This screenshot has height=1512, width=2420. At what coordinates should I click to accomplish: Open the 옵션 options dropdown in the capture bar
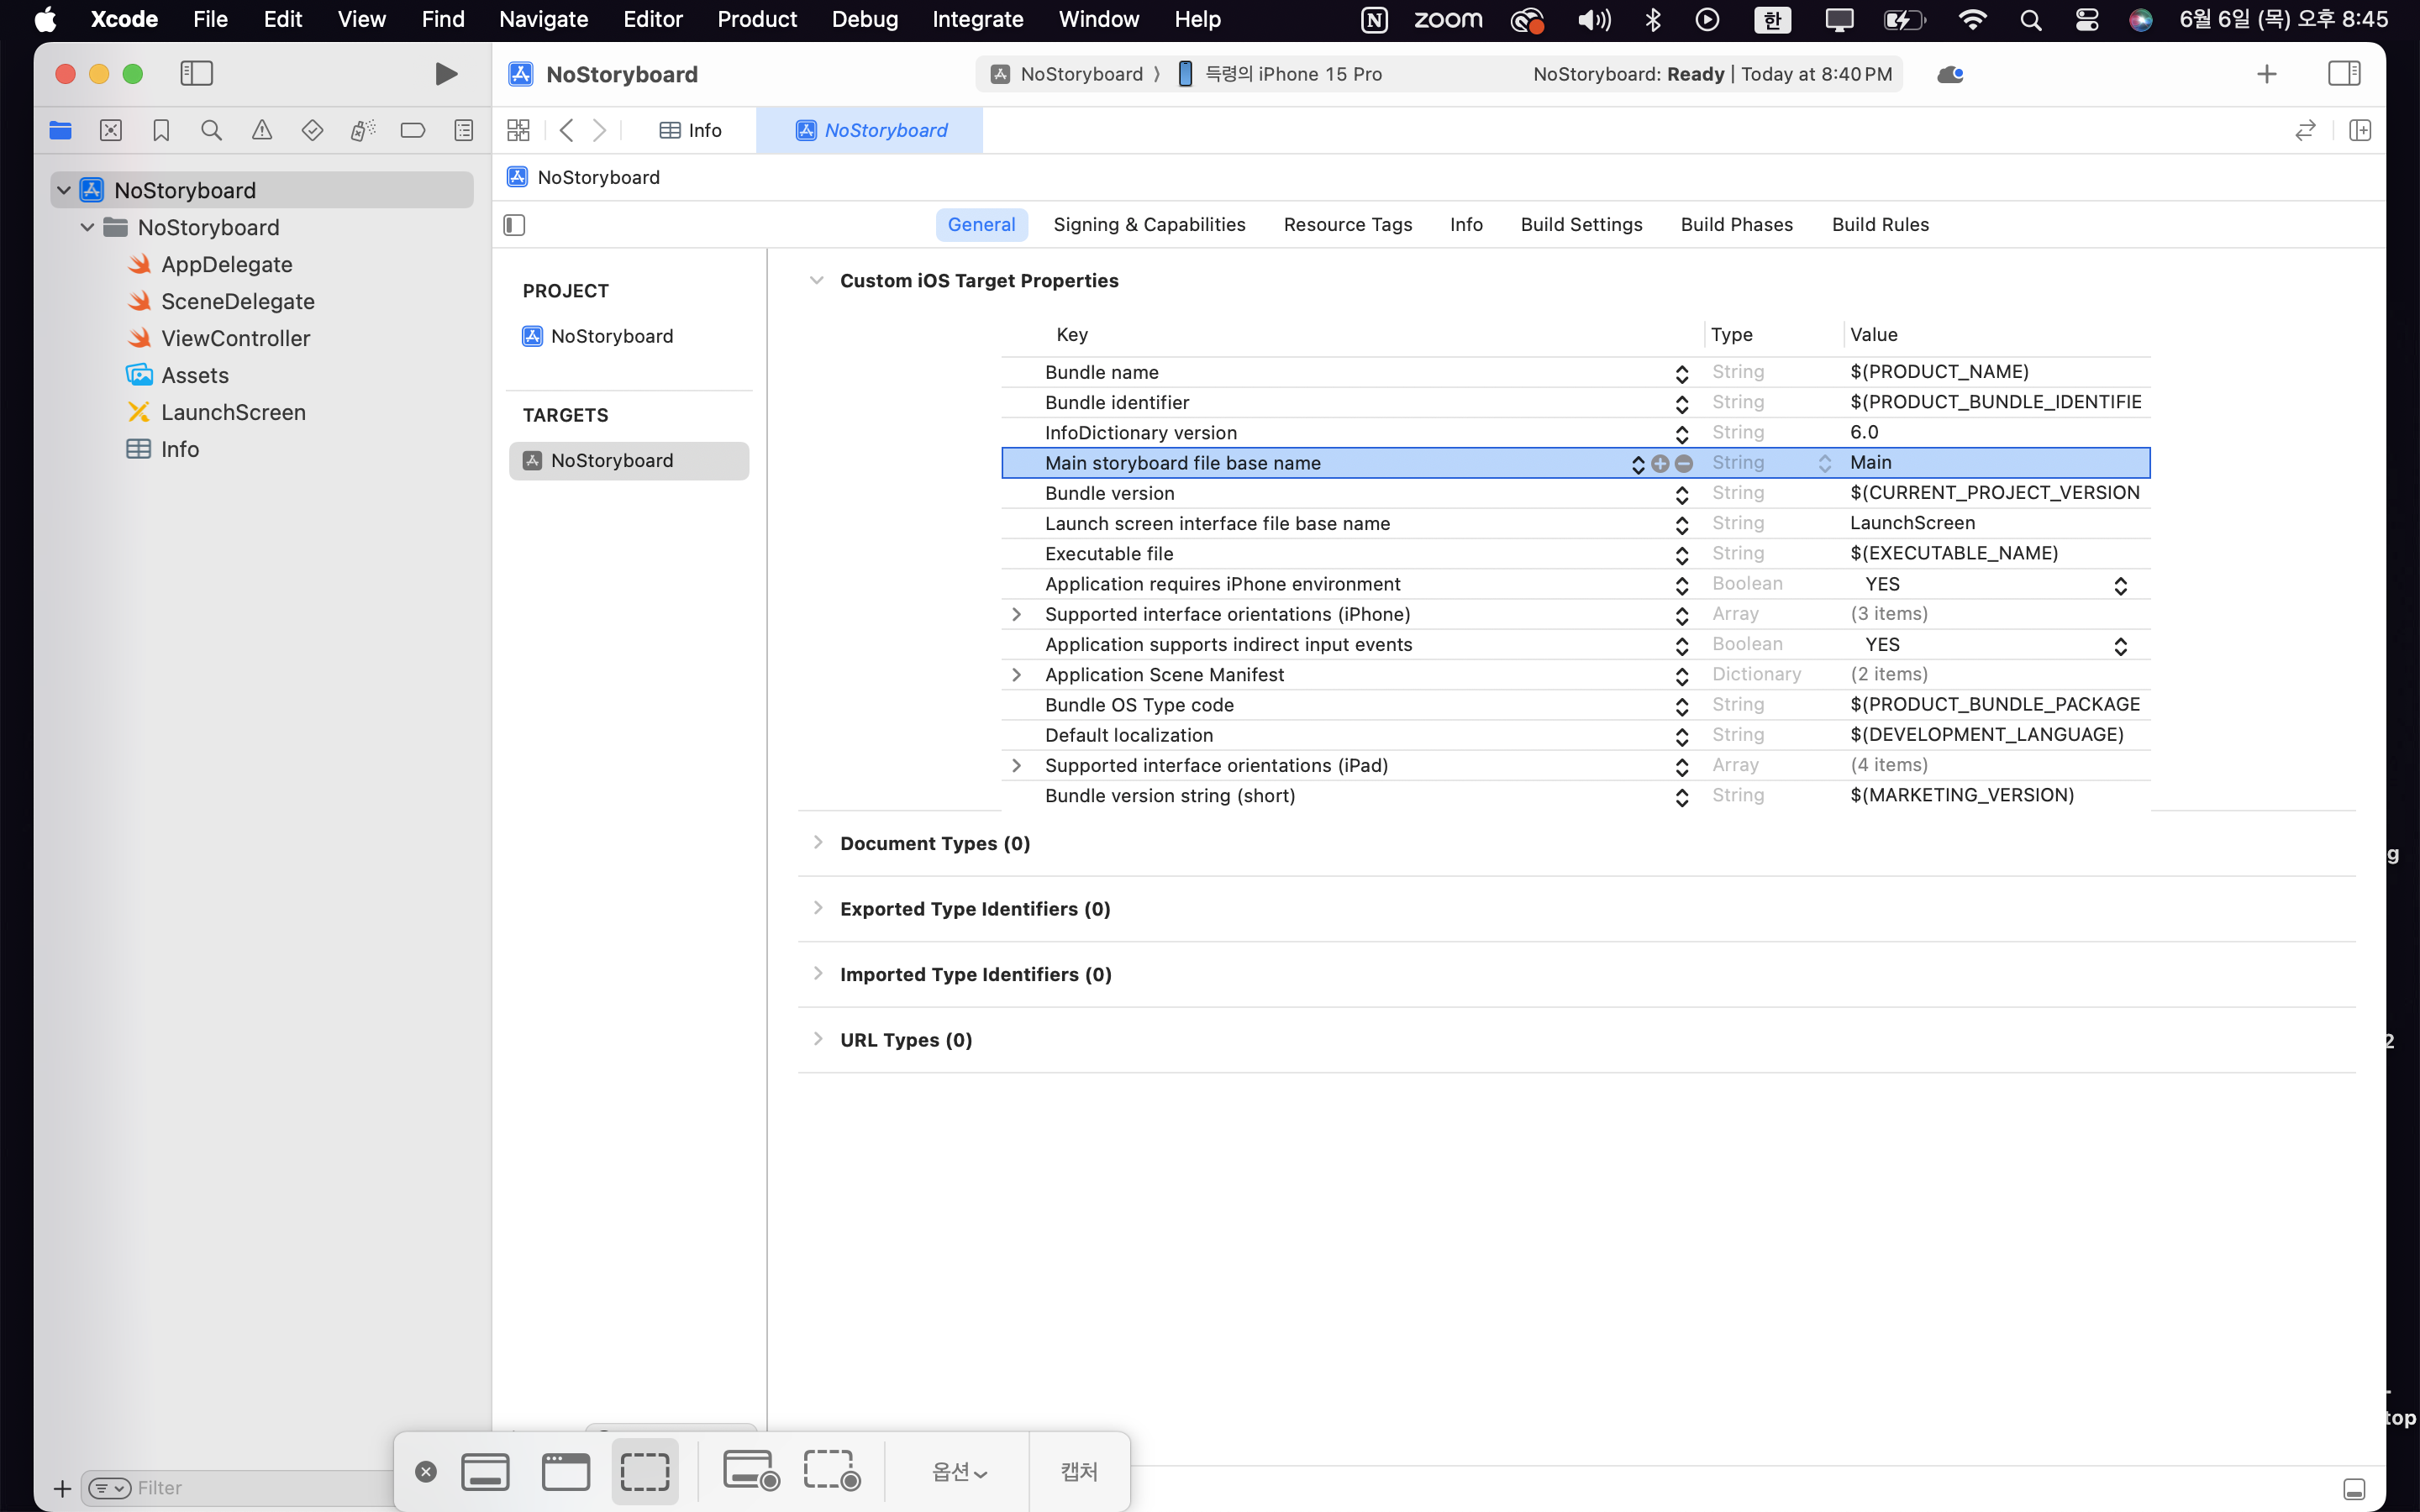pyautogui.click(x=958, y=1471)
